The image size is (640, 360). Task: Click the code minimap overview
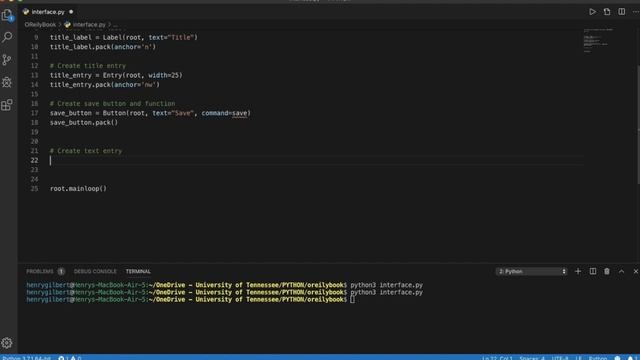598,41
